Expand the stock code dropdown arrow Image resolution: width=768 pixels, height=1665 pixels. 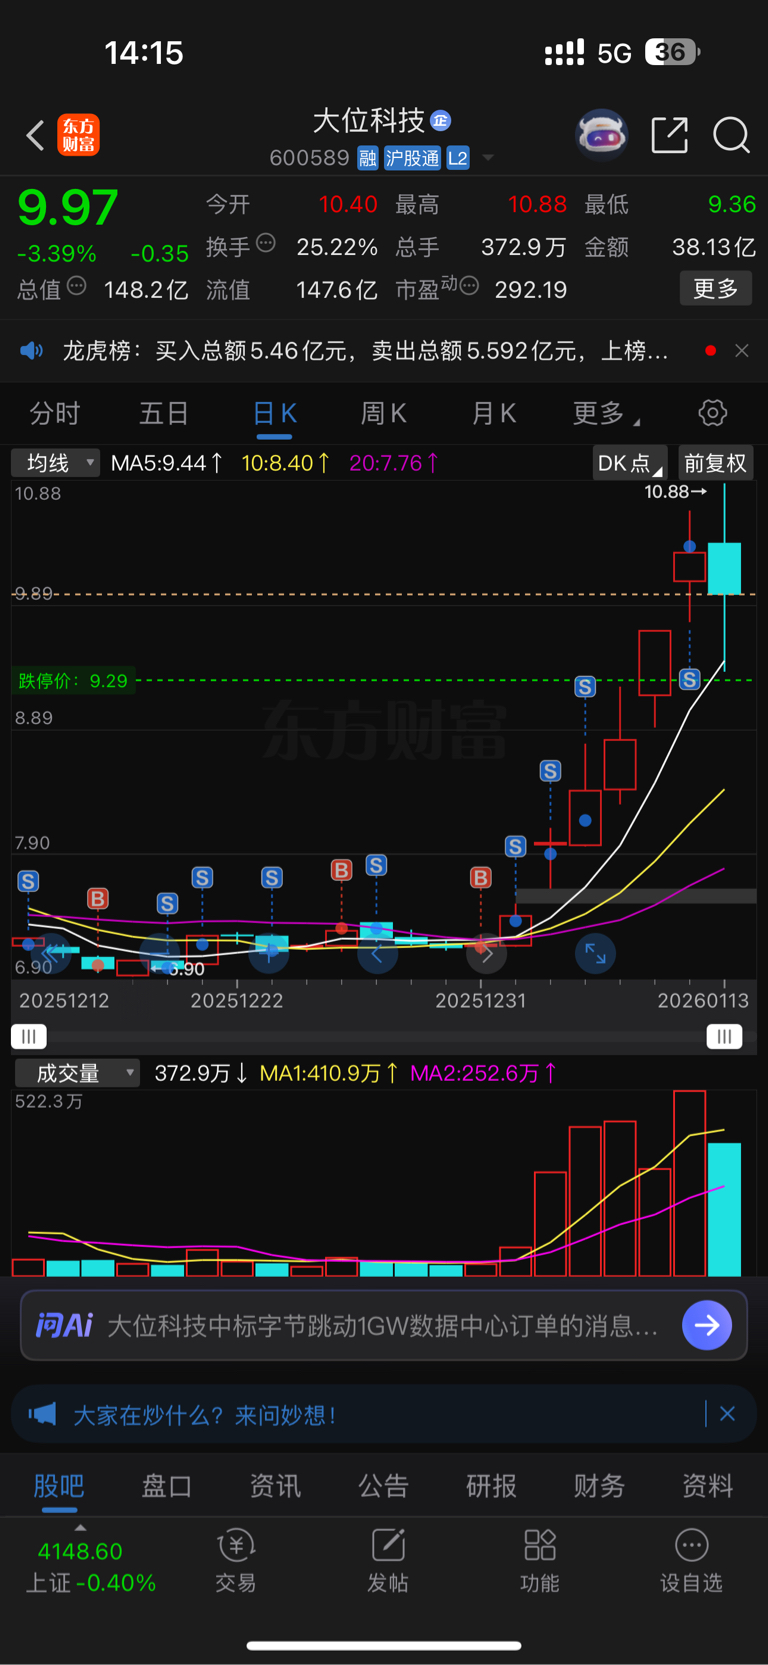click(x=488, y=158)
